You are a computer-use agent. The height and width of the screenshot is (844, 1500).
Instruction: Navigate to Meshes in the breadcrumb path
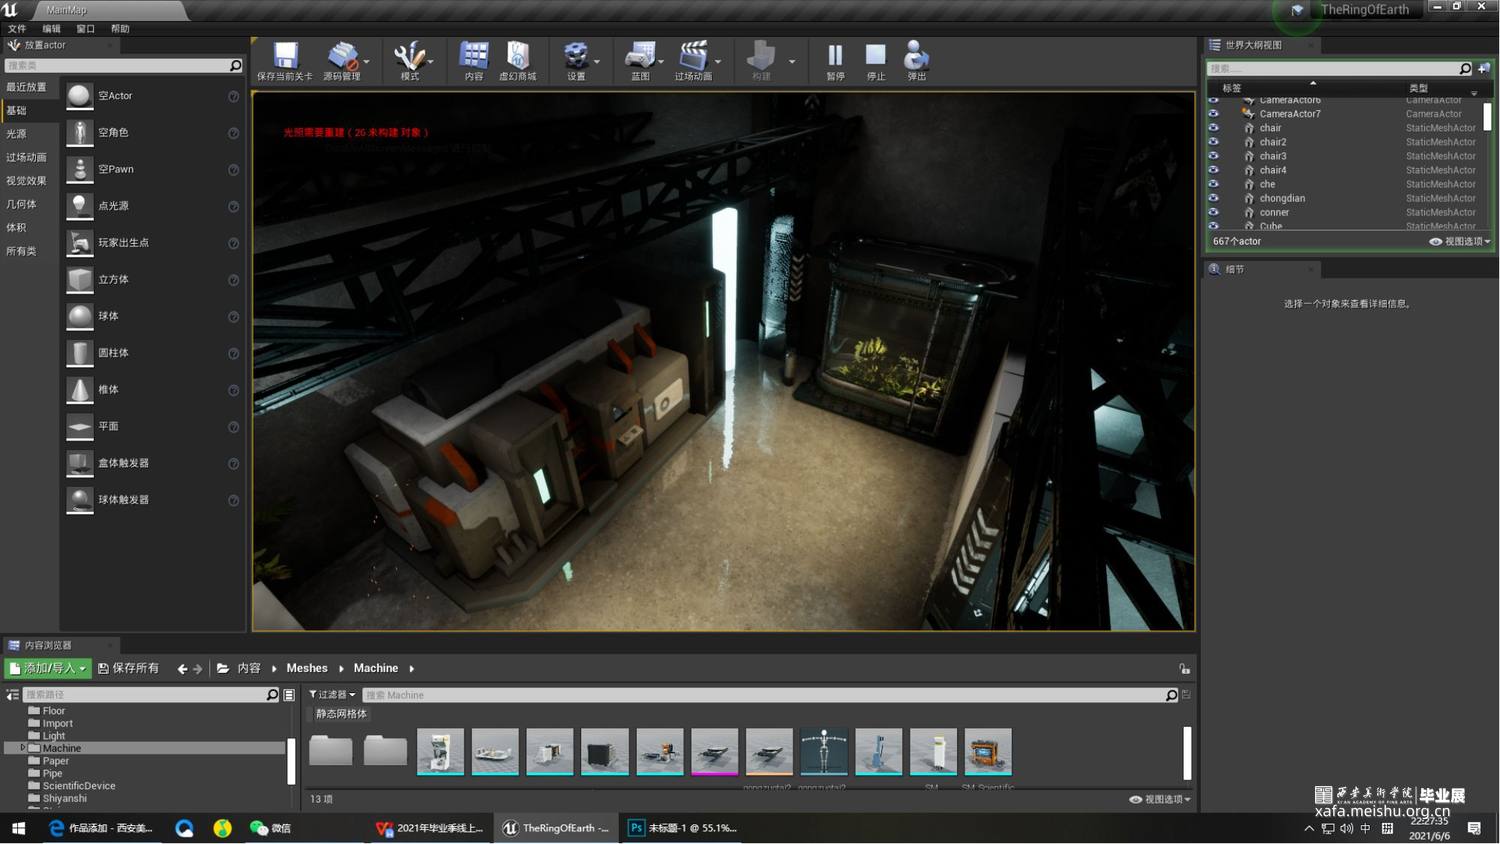[x=307, y=668]
